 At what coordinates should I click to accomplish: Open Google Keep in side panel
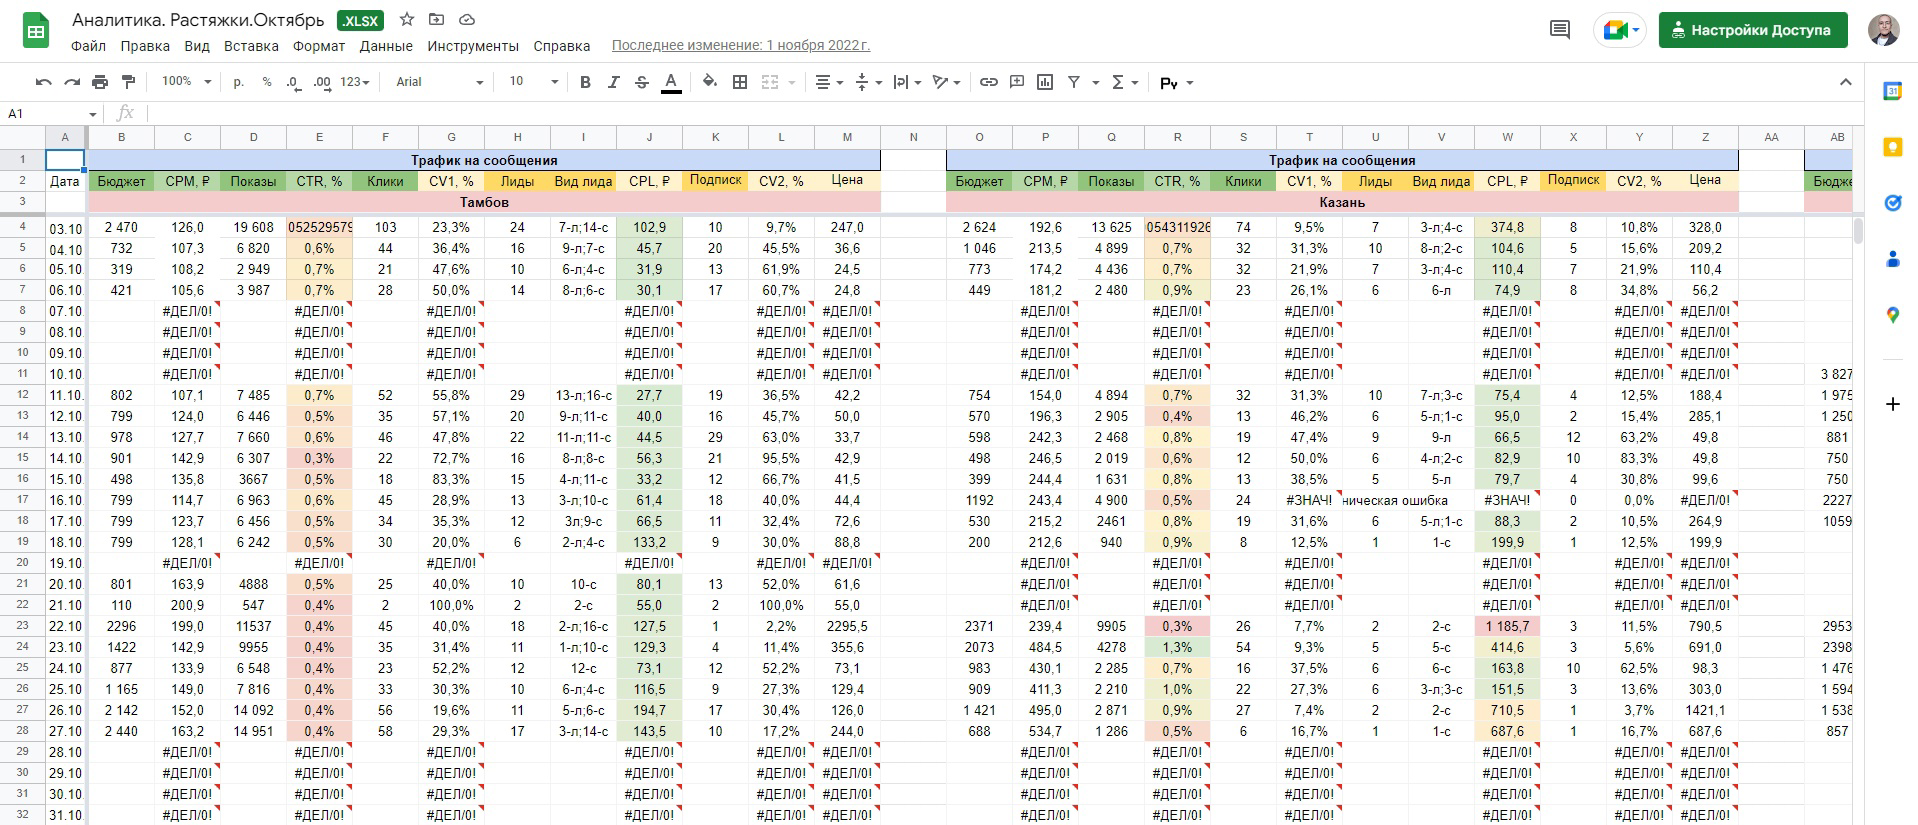1892,147
